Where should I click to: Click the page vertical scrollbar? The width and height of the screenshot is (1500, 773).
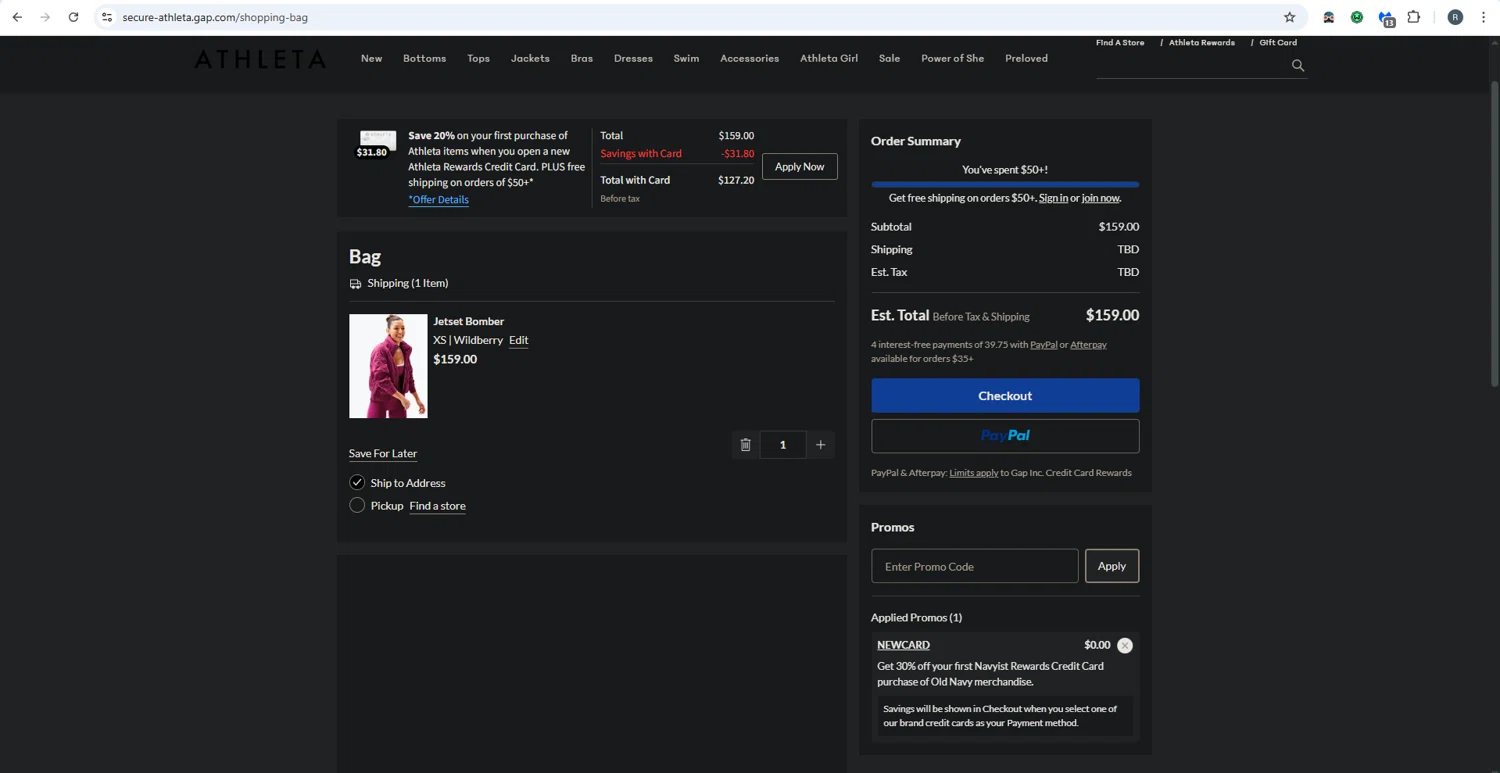click(x=1495, y=234)
